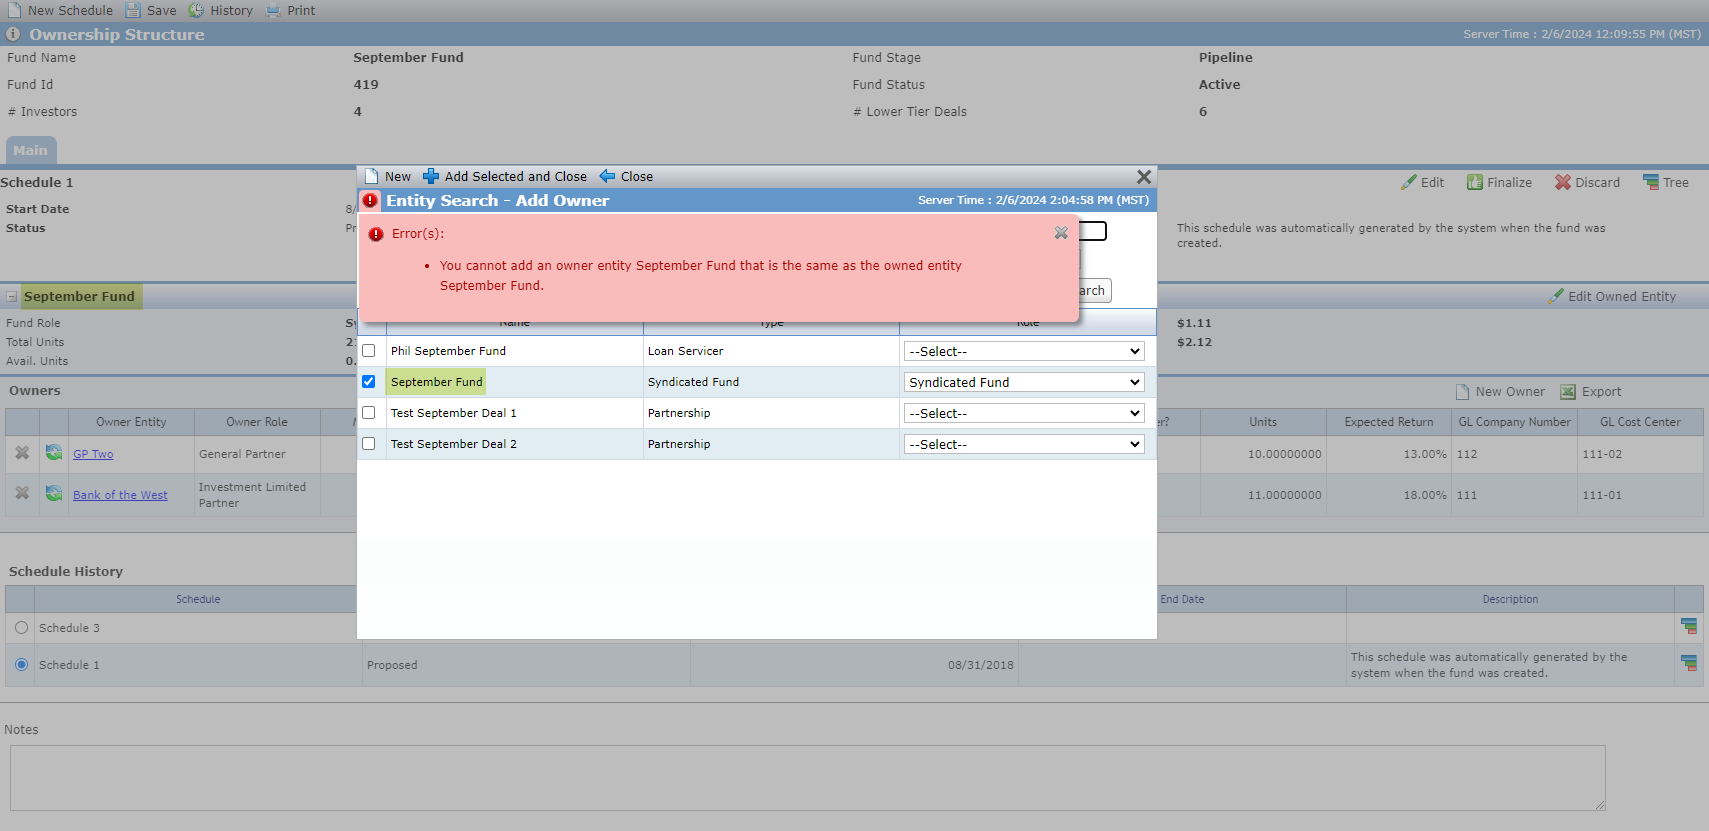Click the GL Cost Center column header
The image size is (1709, 831).
coord(1640,422)
